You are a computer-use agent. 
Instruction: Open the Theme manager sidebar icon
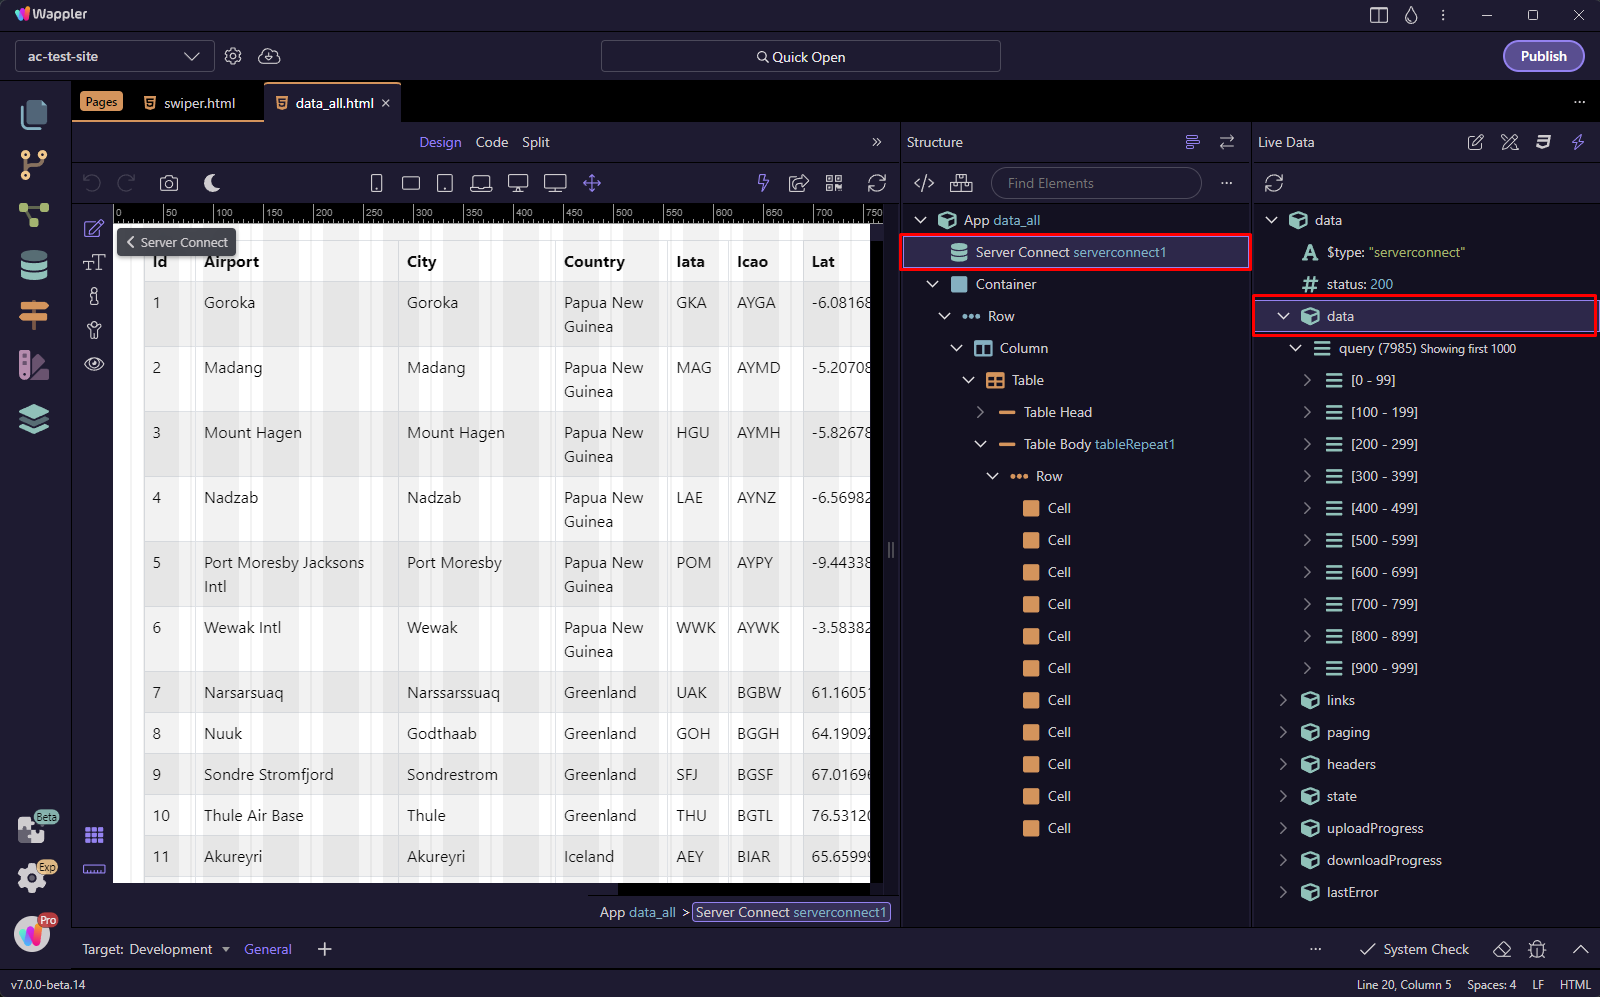[34, 365]
